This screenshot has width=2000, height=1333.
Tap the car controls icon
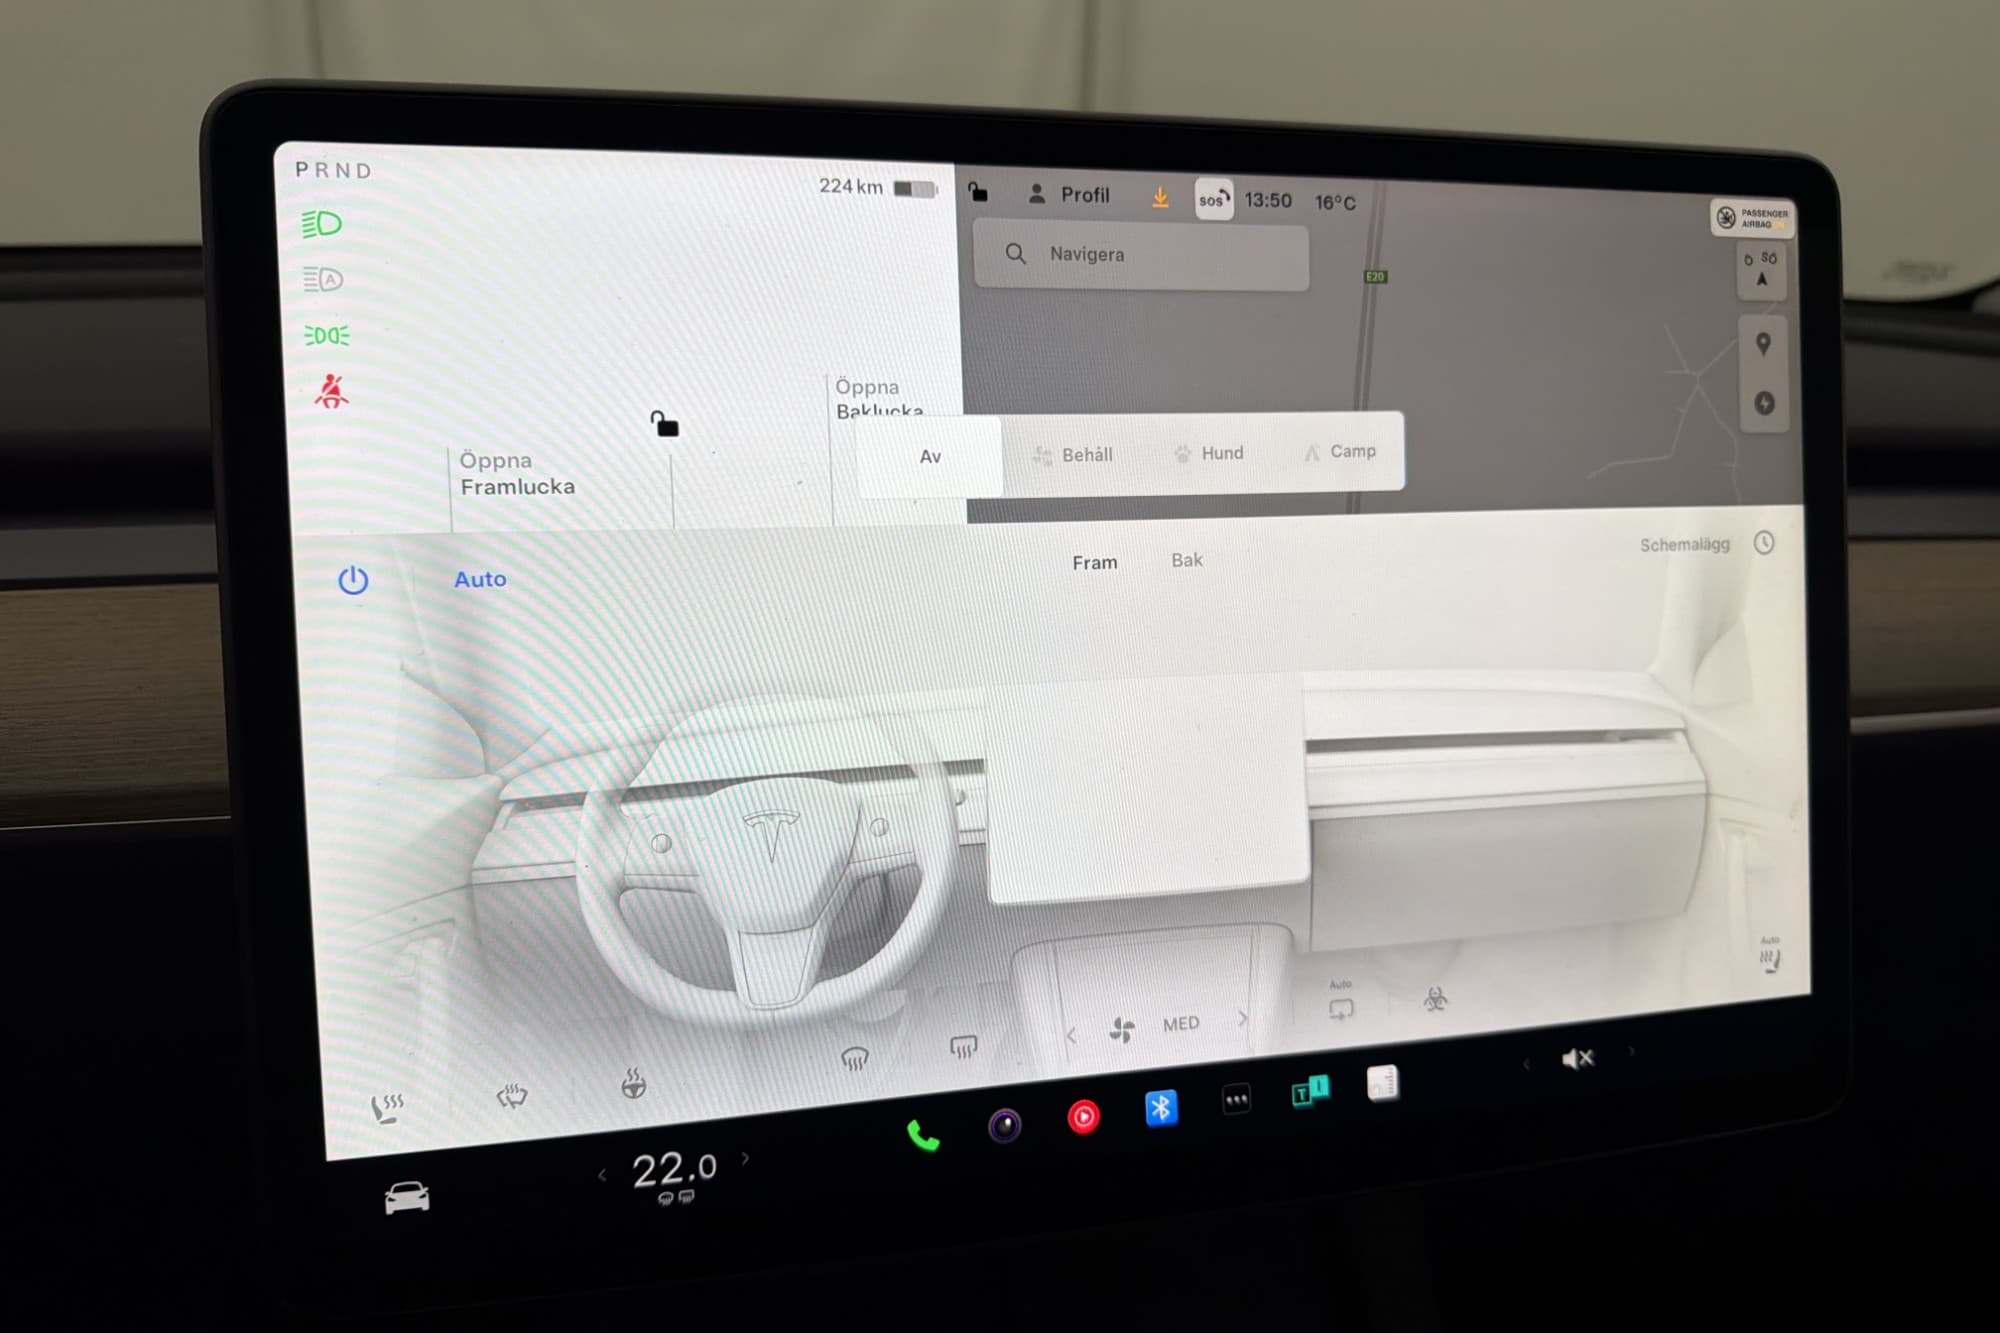coord(407,1197)
